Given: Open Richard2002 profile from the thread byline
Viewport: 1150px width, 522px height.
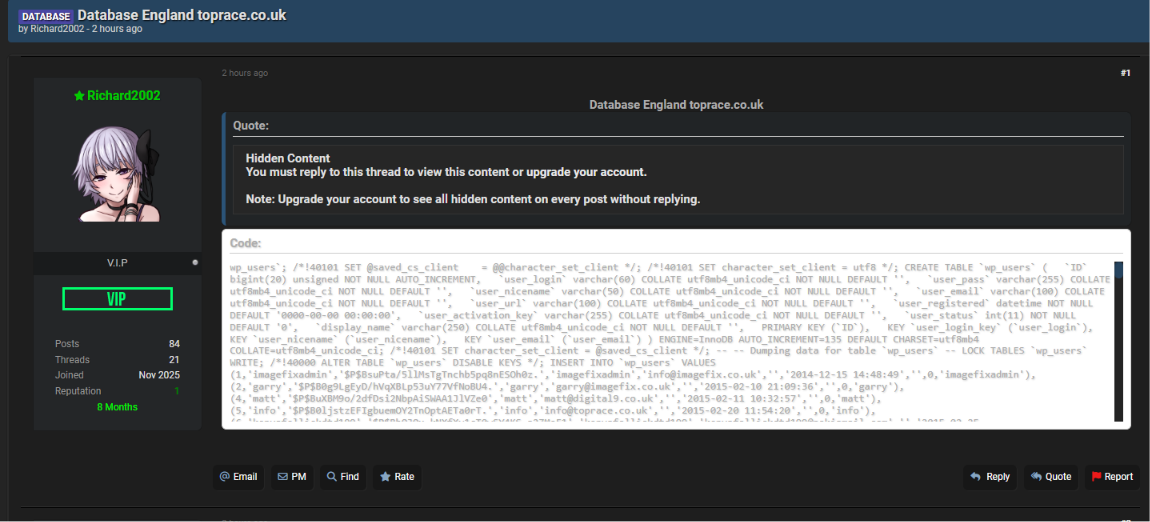Looking at the screenshot, I should coord(57,29).
